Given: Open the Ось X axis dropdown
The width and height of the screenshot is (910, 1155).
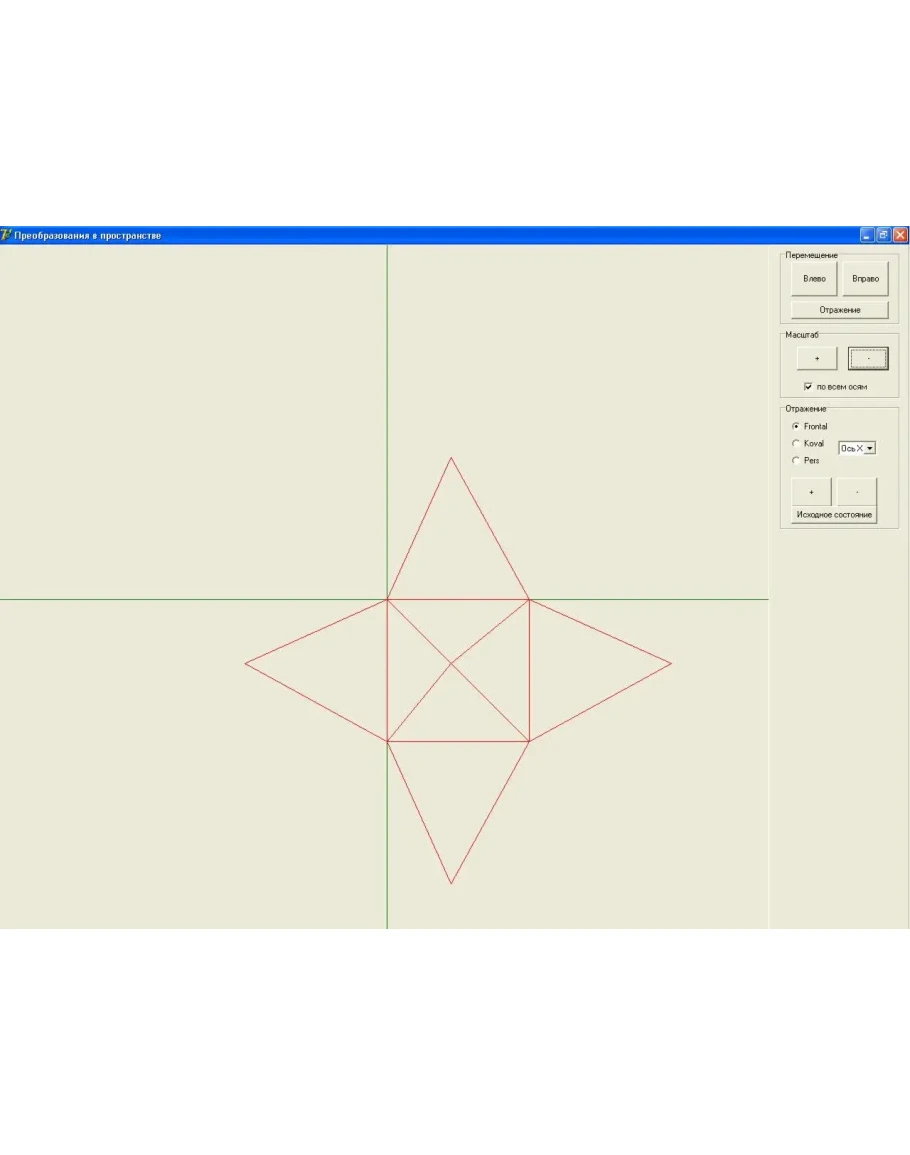Looking at the screenshot, I should point(869,448).
